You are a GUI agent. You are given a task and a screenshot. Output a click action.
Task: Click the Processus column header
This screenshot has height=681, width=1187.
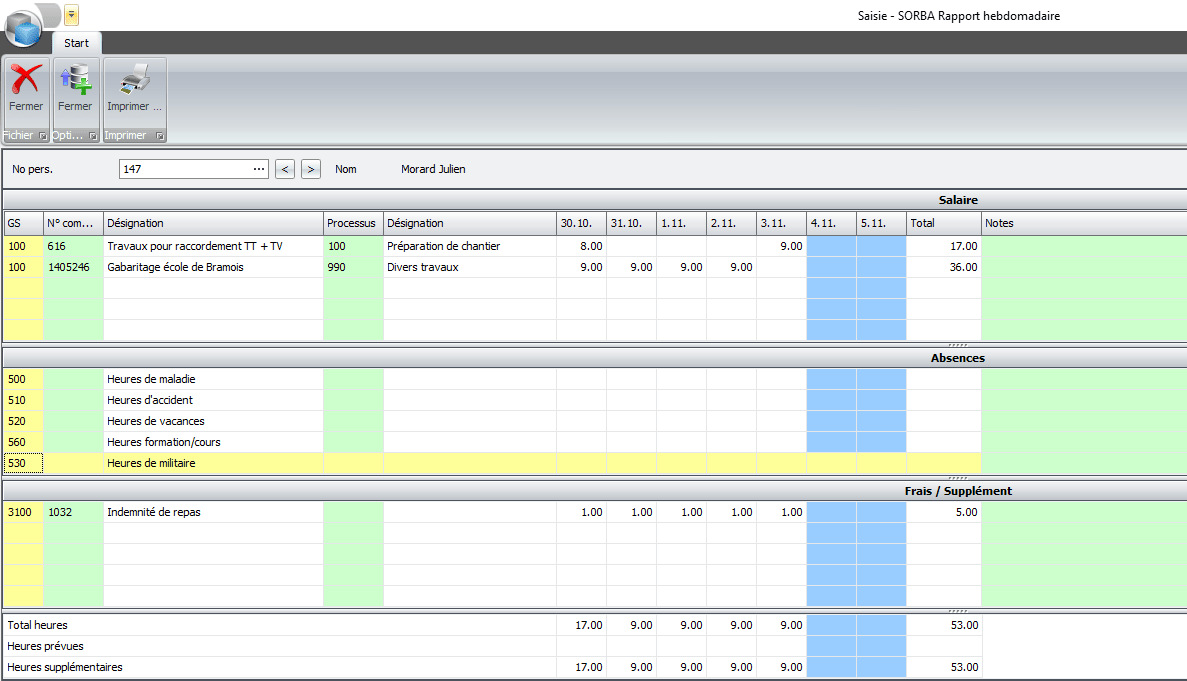354,223
